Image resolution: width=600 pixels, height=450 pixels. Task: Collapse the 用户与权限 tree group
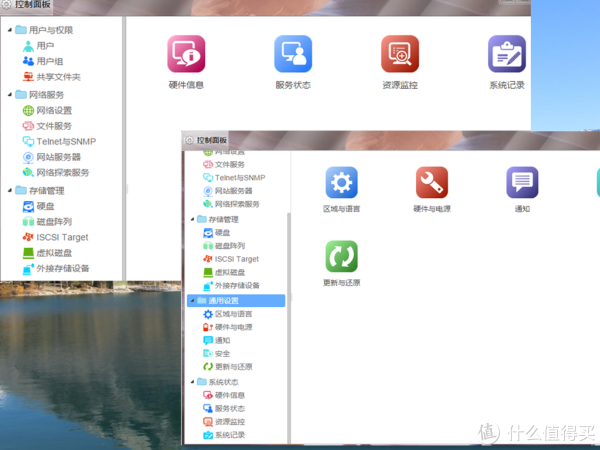[9, 30]
